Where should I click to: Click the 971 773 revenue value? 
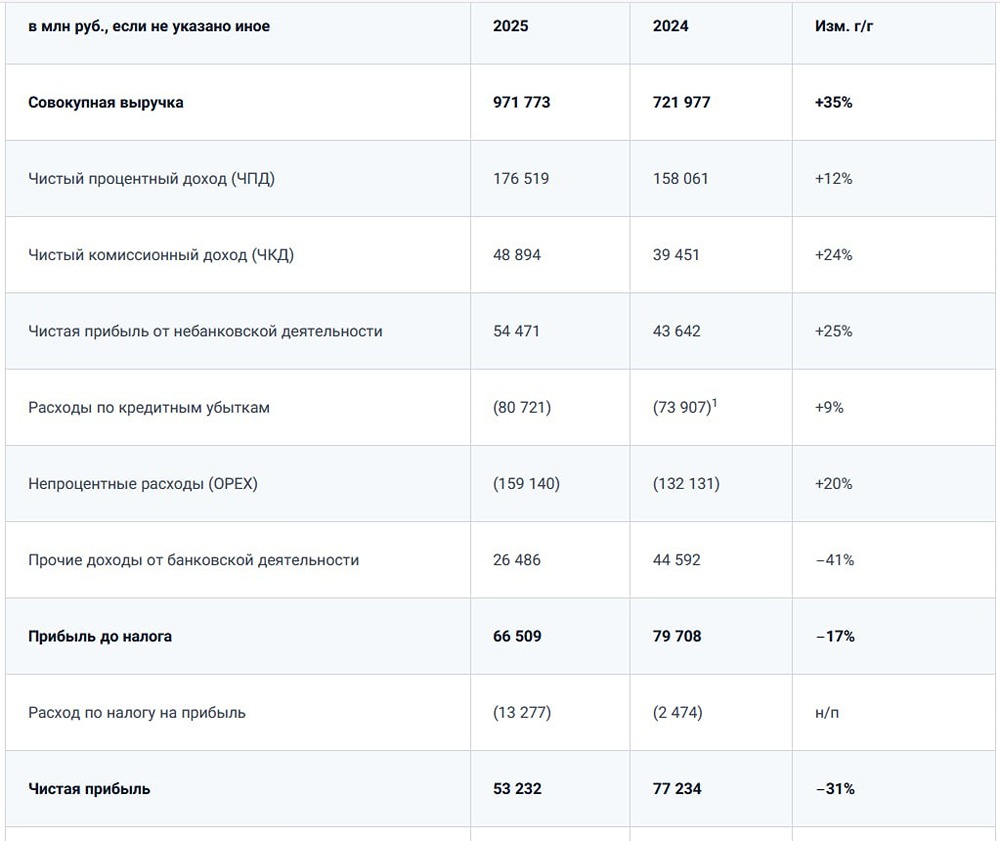[x=522, y=102]
